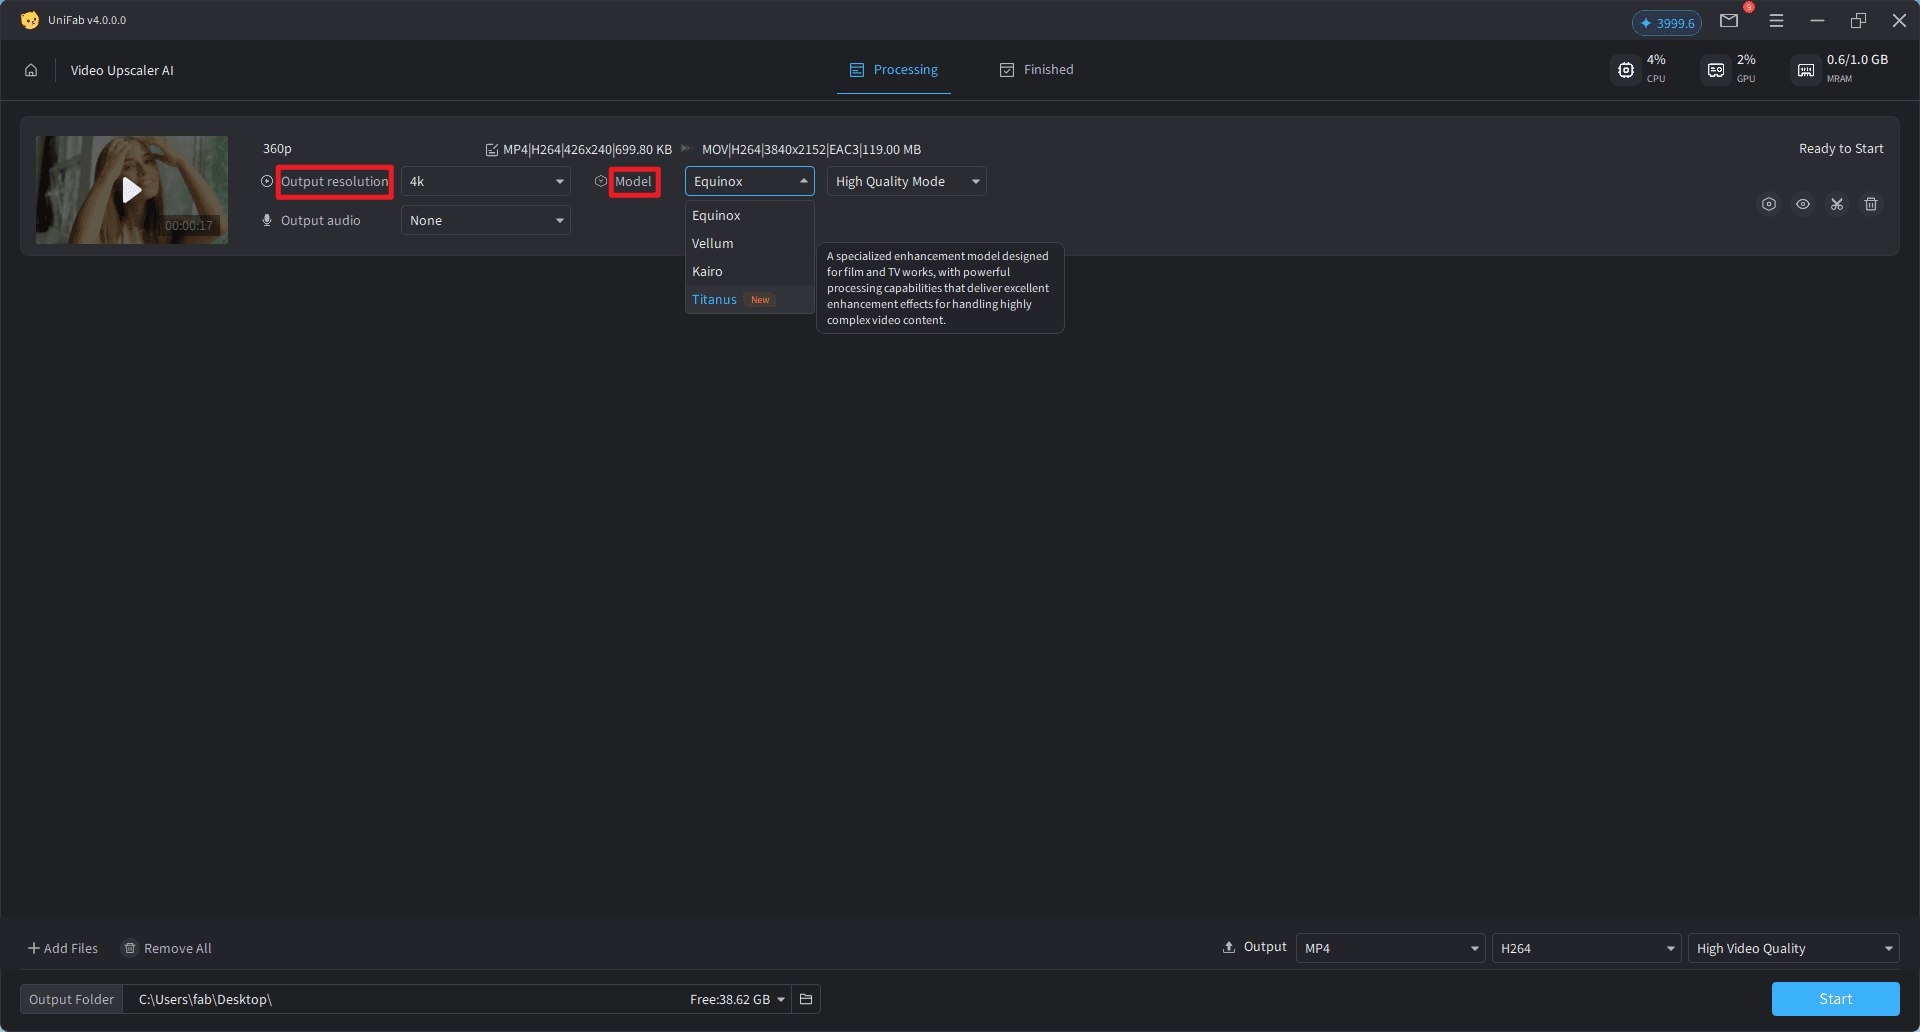Click Add Files button

coord(63,948)
